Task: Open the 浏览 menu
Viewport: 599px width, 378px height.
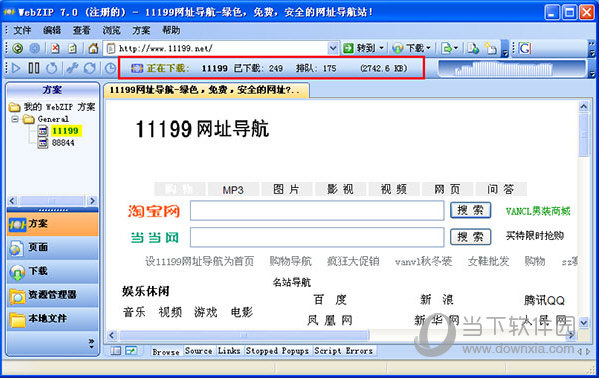Action: tap(111, 30)
